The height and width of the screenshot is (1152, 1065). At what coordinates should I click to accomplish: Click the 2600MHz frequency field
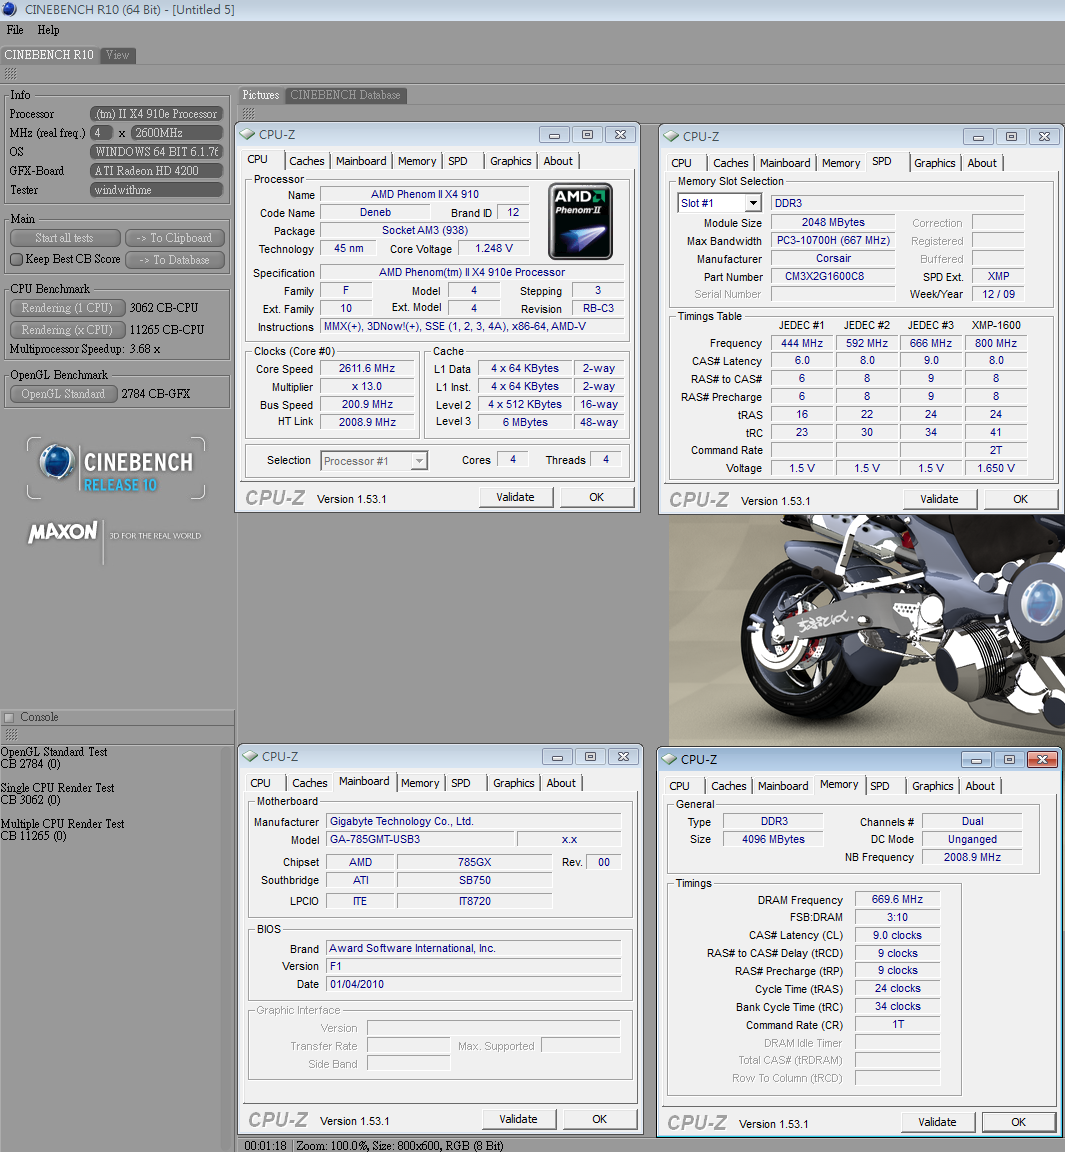tap(176, 133)
